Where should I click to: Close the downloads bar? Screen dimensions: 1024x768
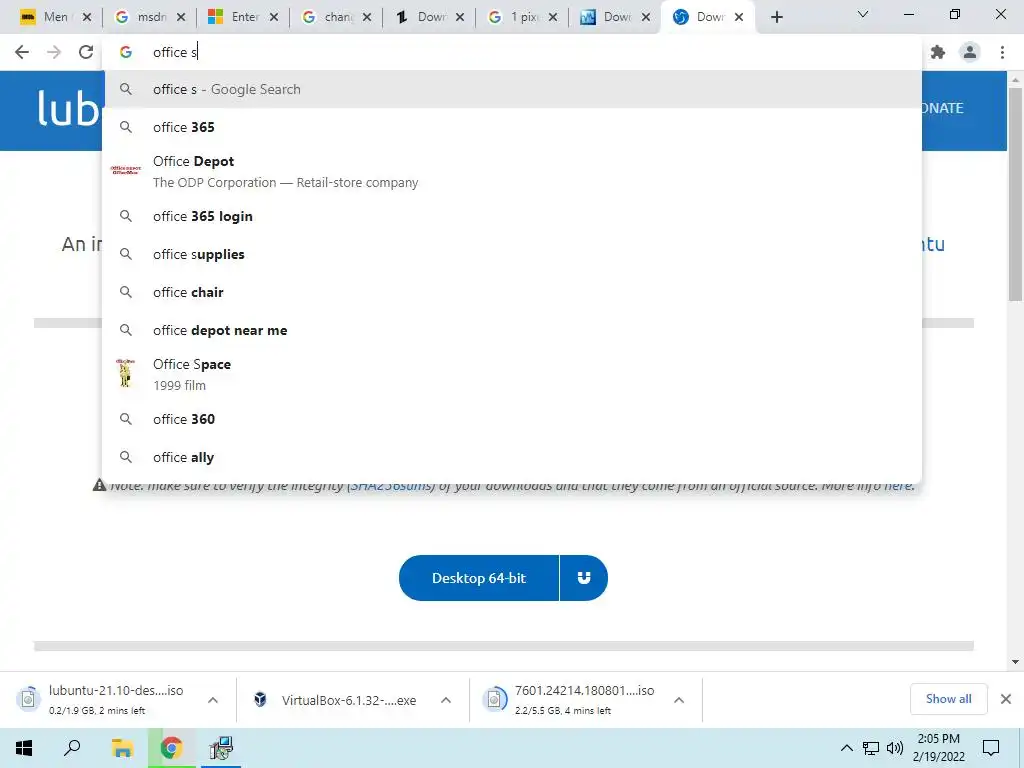(x=1006, y=699)
